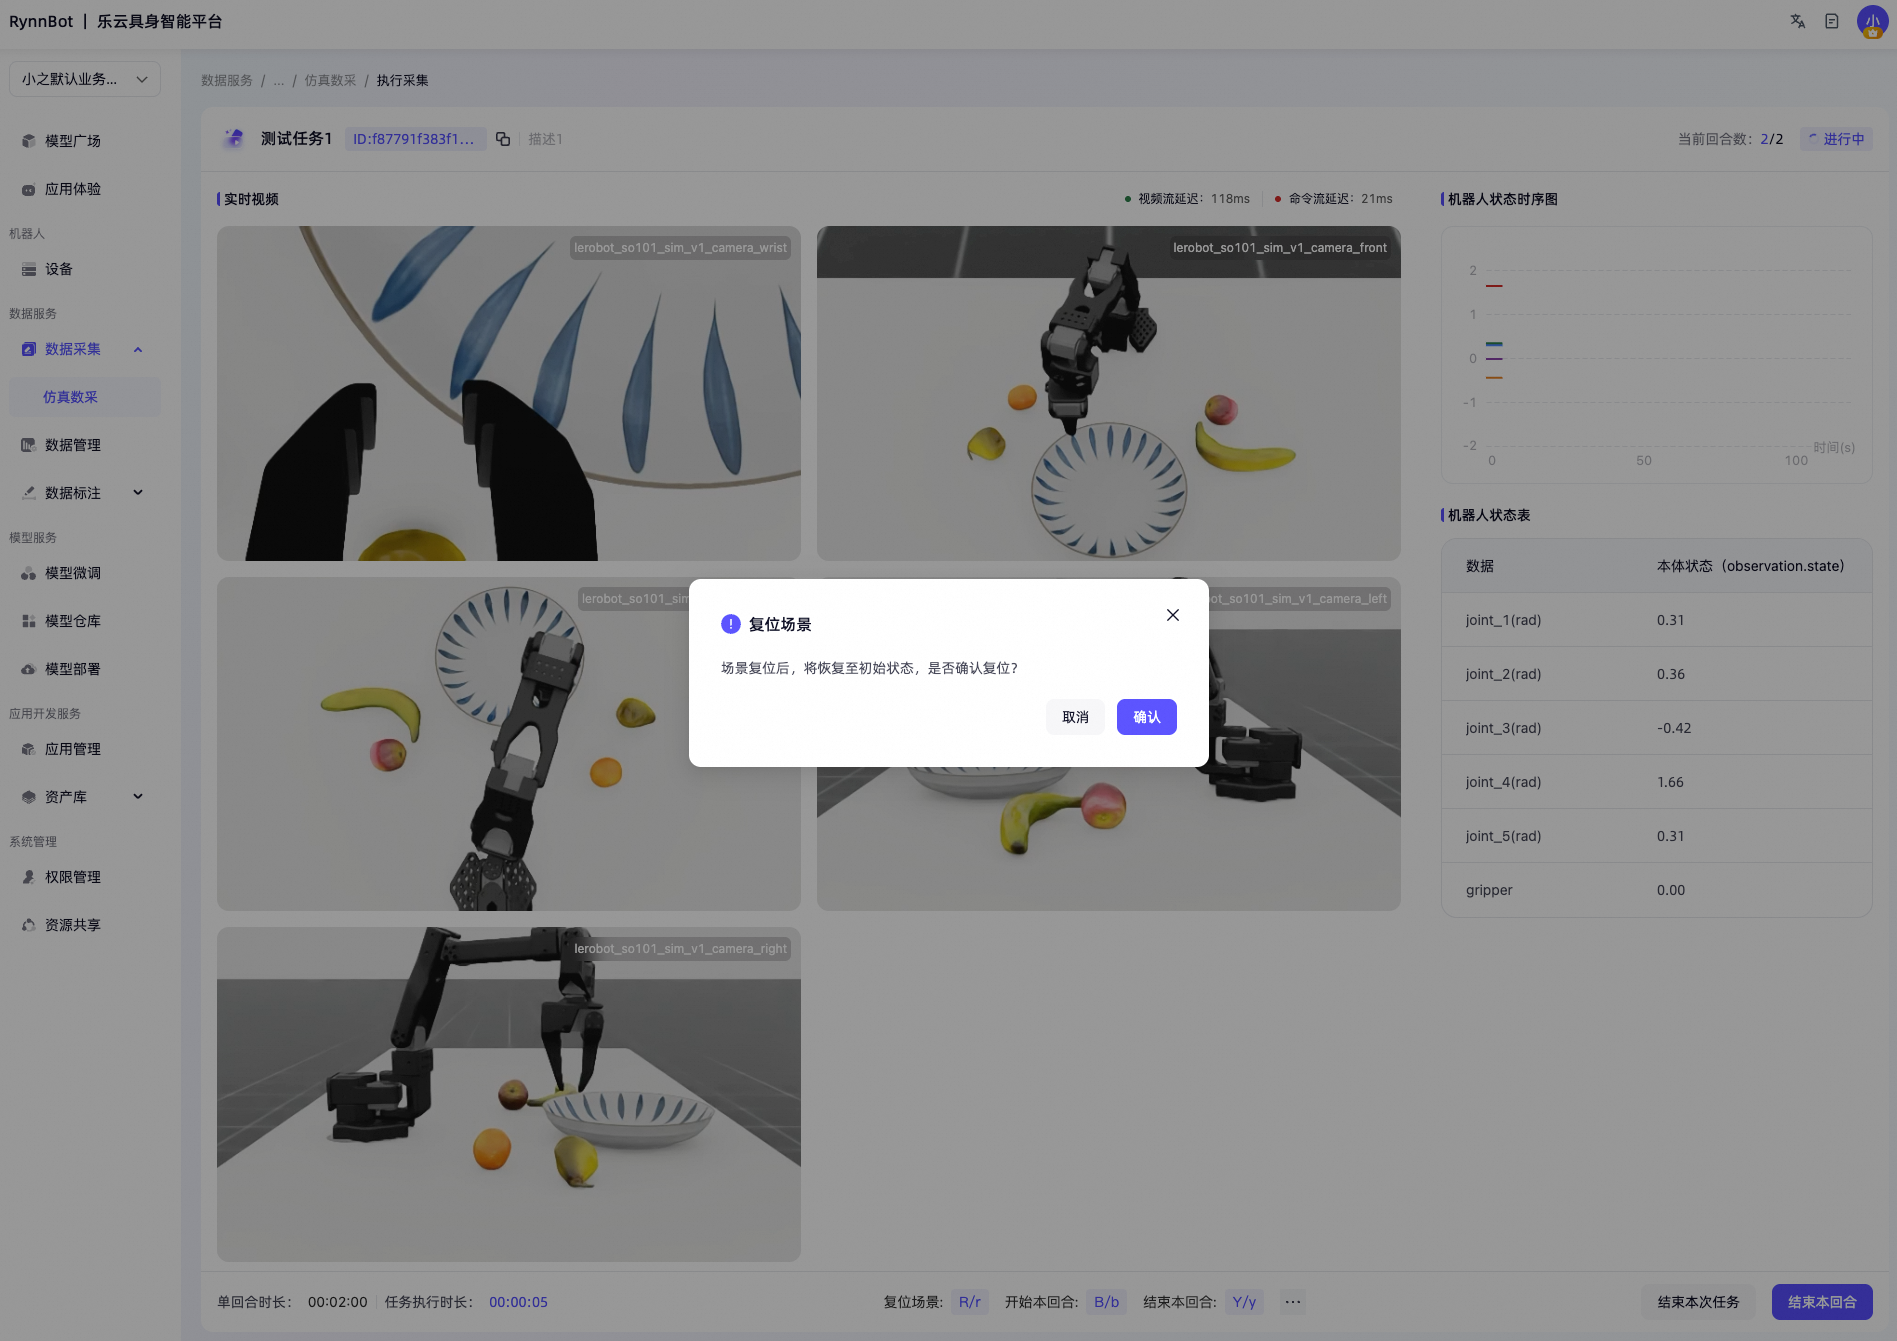1897x1341 pixels.
Task: Cancel the reset dialog with 取消
Action: 1075,717
